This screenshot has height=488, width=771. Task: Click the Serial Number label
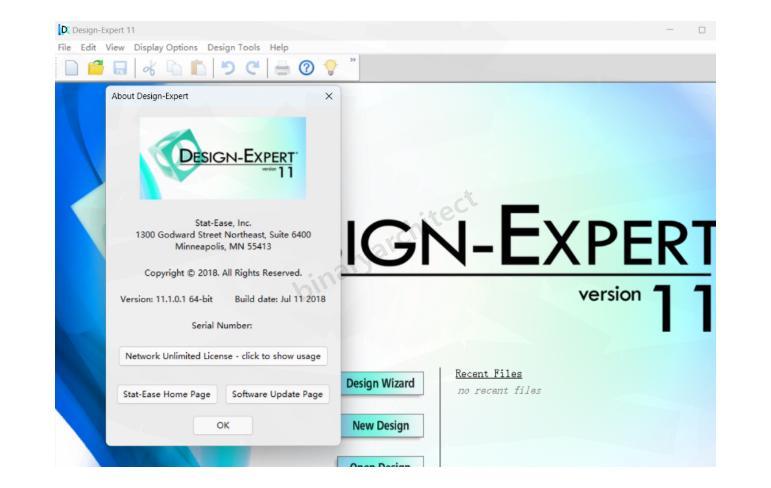222,326
